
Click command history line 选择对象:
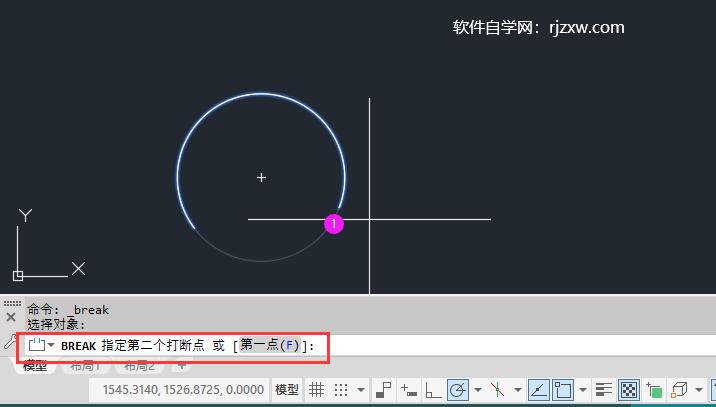(56, 324)
